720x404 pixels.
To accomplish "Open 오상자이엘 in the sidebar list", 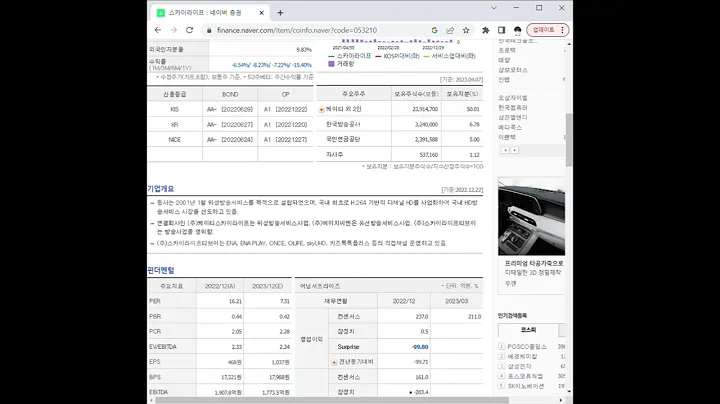I will [512, 98].
